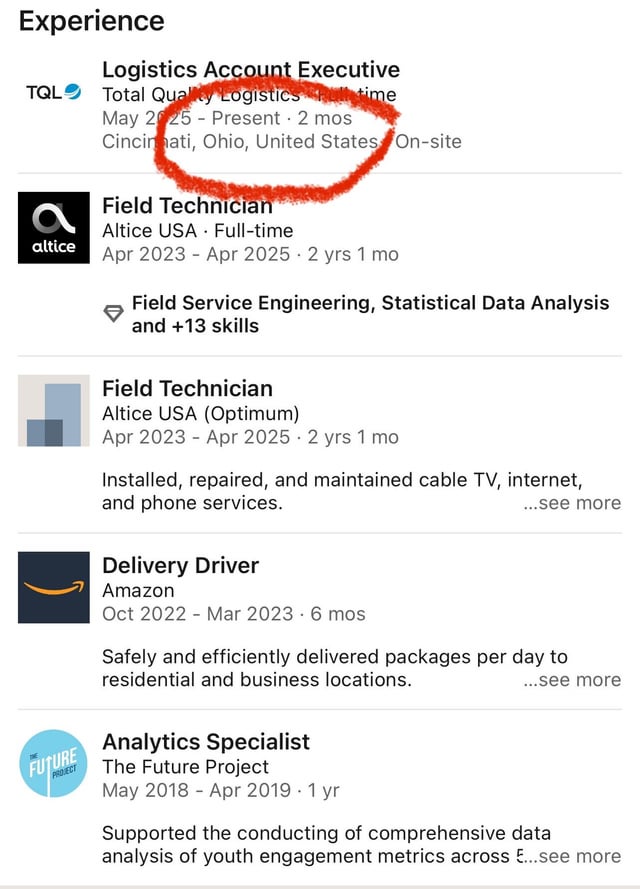640x889 pixels.
Task: Click the TQL blue globe emblem
Action: [x=69, y=91]
